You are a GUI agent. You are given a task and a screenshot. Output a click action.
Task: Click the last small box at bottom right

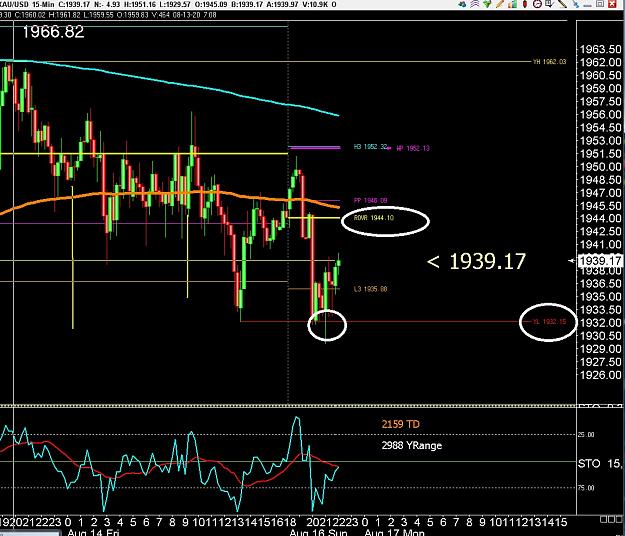tap(617, 519)
